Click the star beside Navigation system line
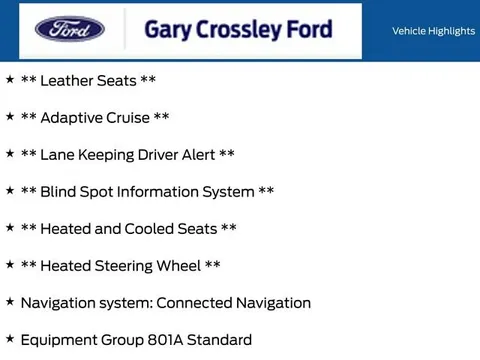This screenshot has height=360, width=480. pos(10,301)
